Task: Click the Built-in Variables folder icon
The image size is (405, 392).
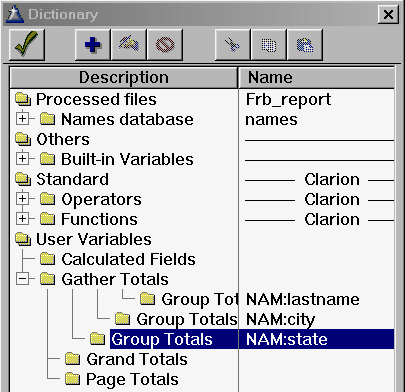Action: 48,159
